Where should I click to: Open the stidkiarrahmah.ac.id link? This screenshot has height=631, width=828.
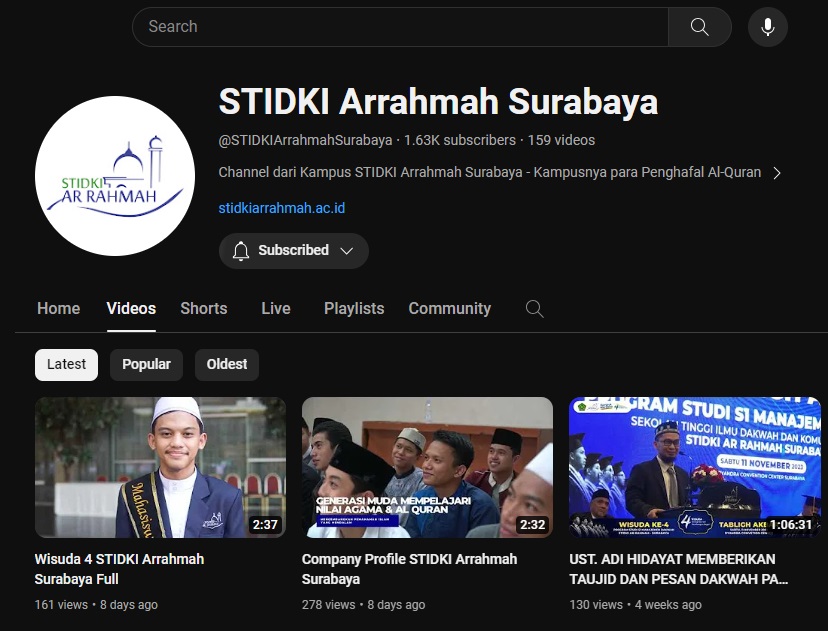pyautogui.click(x=281, y=208)
